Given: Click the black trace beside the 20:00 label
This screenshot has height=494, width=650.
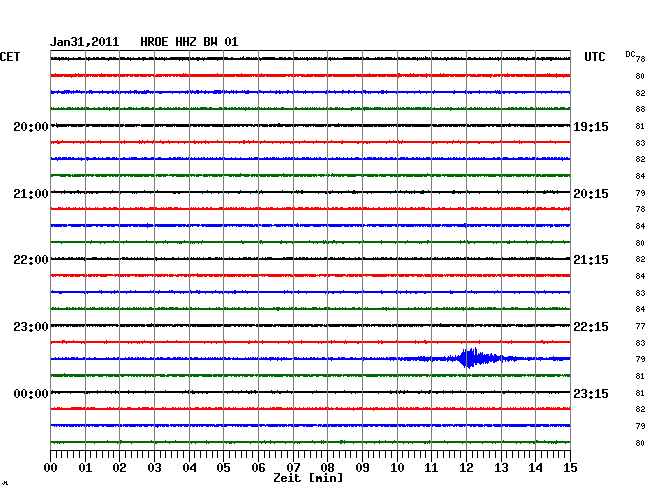Looking at the screenshot, I should 310,125.
